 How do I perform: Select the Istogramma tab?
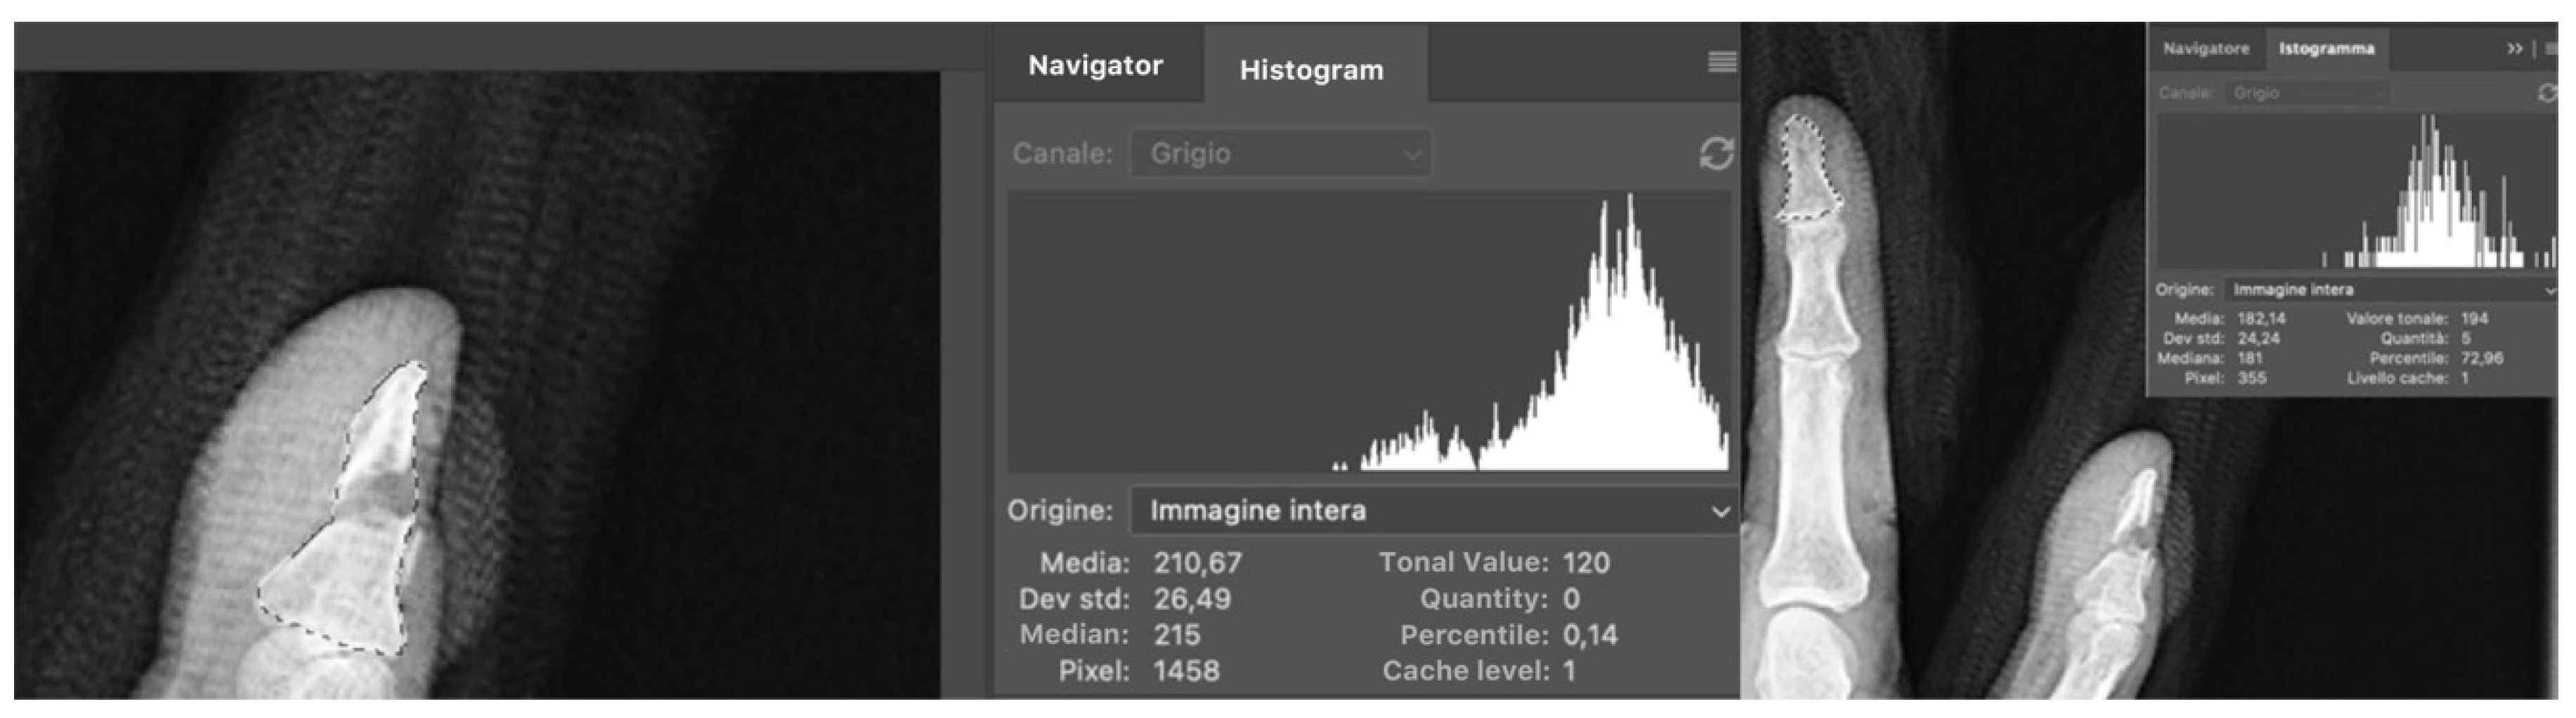coord(2326,49)
